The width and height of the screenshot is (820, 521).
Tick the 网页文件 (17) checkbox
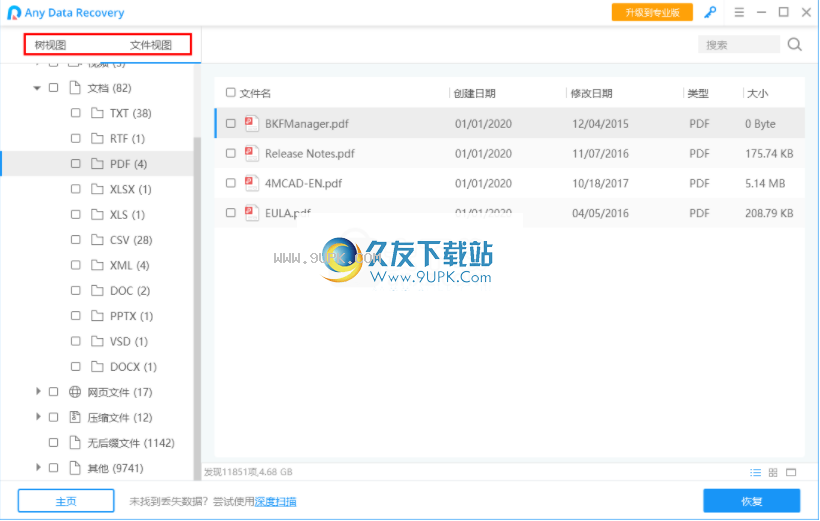[x=53, y=392]
